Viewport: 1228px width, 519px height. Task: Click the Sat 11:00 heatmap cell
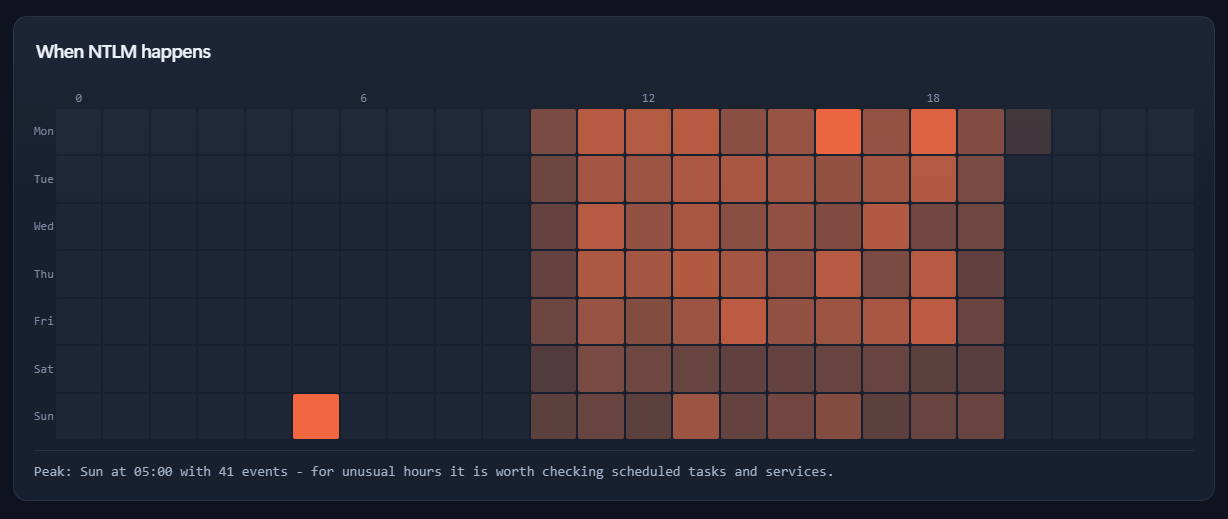(601, 369)
